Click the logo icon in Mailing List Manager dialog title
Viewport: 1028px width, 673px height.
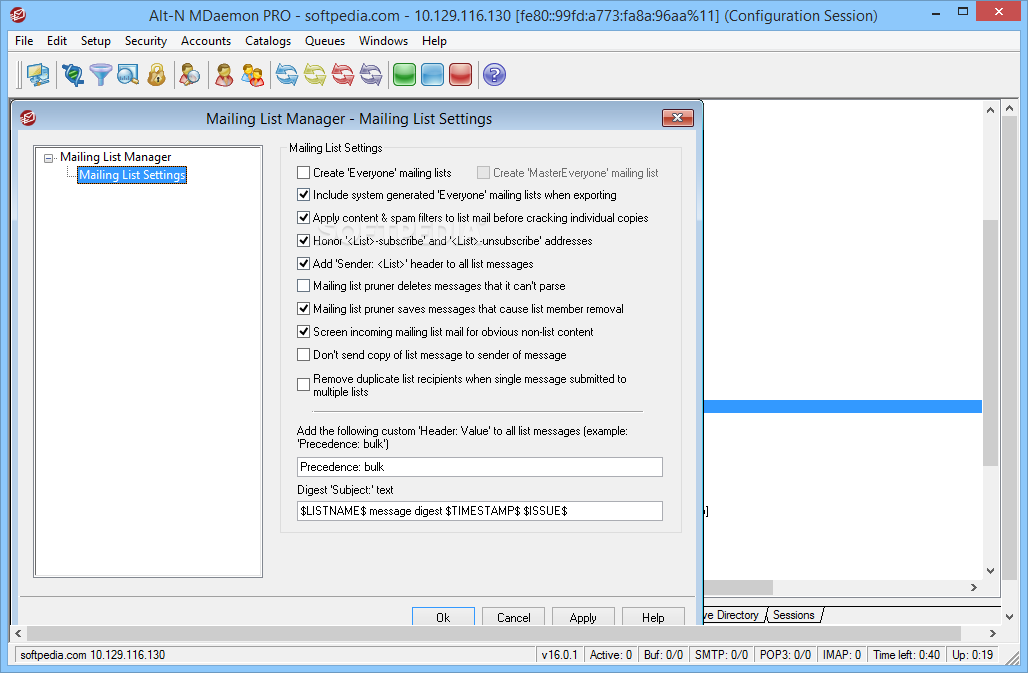tap(28, 118)
